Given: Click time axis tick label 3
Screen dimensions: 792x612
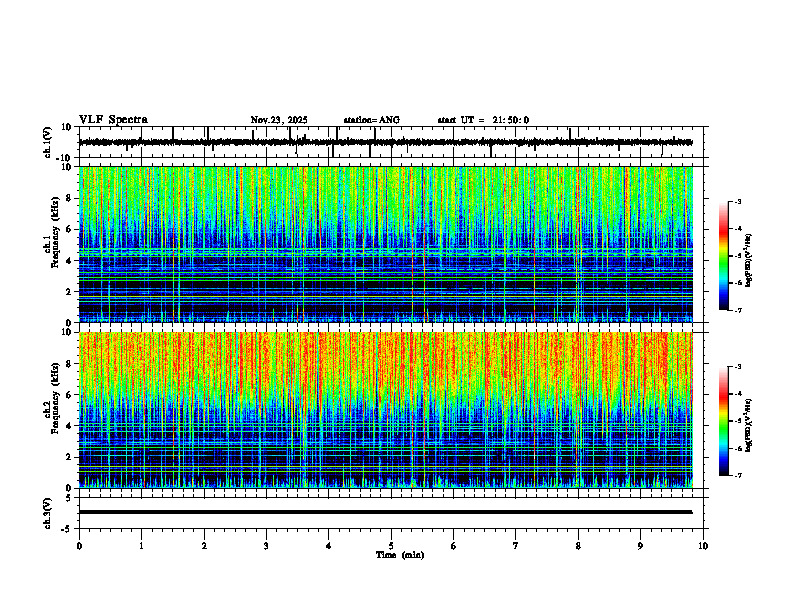Looking at the screenshot, I should 266,546.
